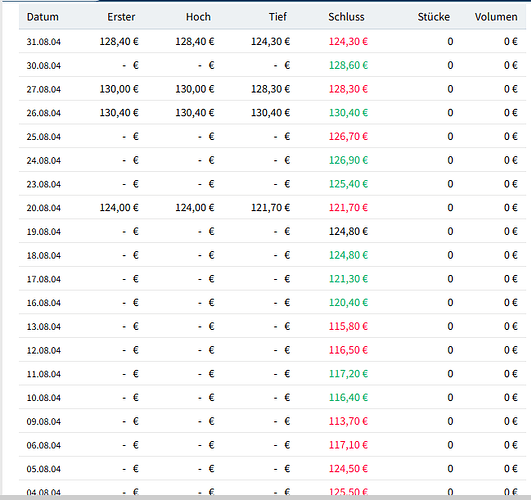Viewport: 531px width, 500px height.
Task: Select the 11.08.04 date cell
Action: 44,374
